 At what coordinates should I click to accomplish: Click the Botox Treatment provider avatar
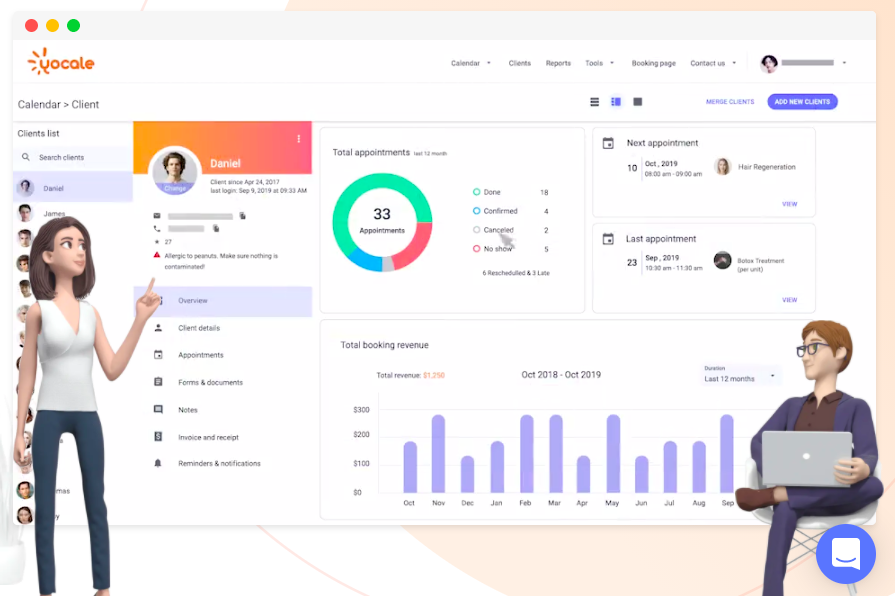tap(723, 260)
